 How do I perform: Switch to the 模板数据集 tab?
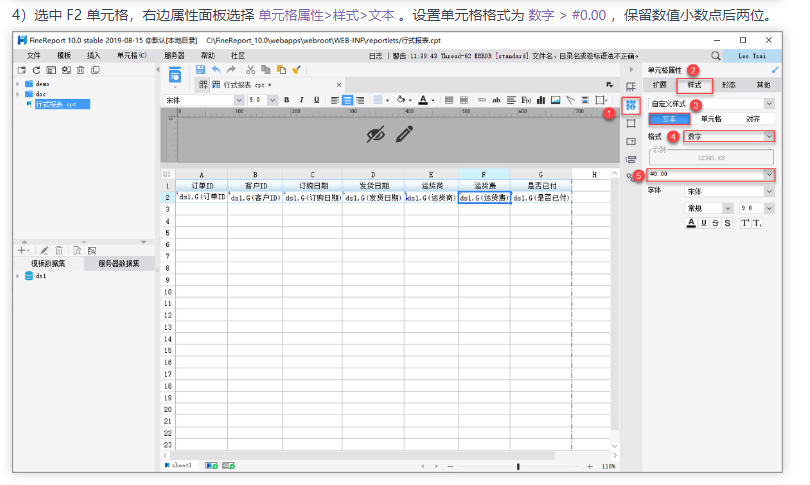pyautogui.click(x=48, y=263)
